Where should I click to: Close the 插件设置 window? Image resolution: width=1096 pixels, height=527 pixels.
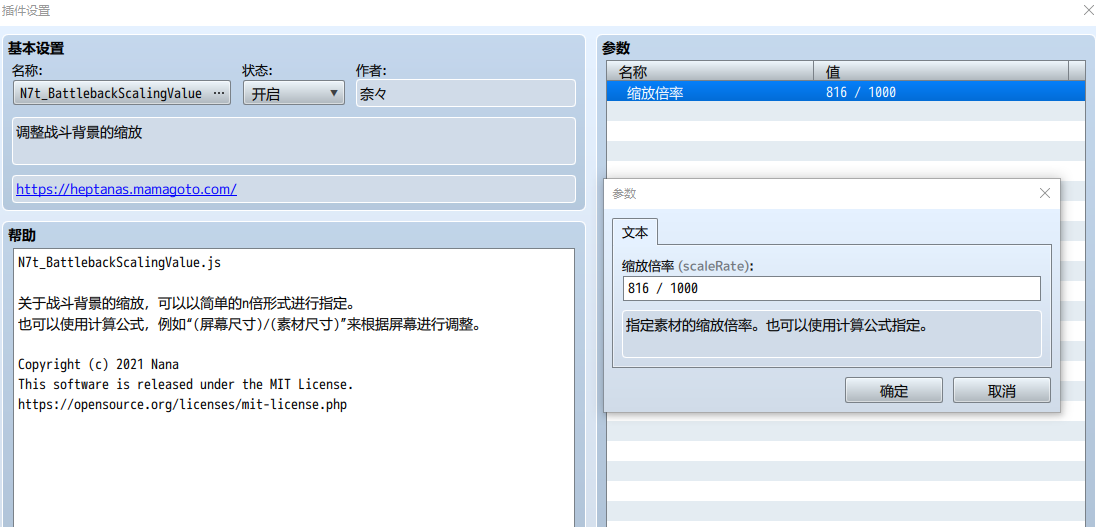click(x=1088, y=10)
